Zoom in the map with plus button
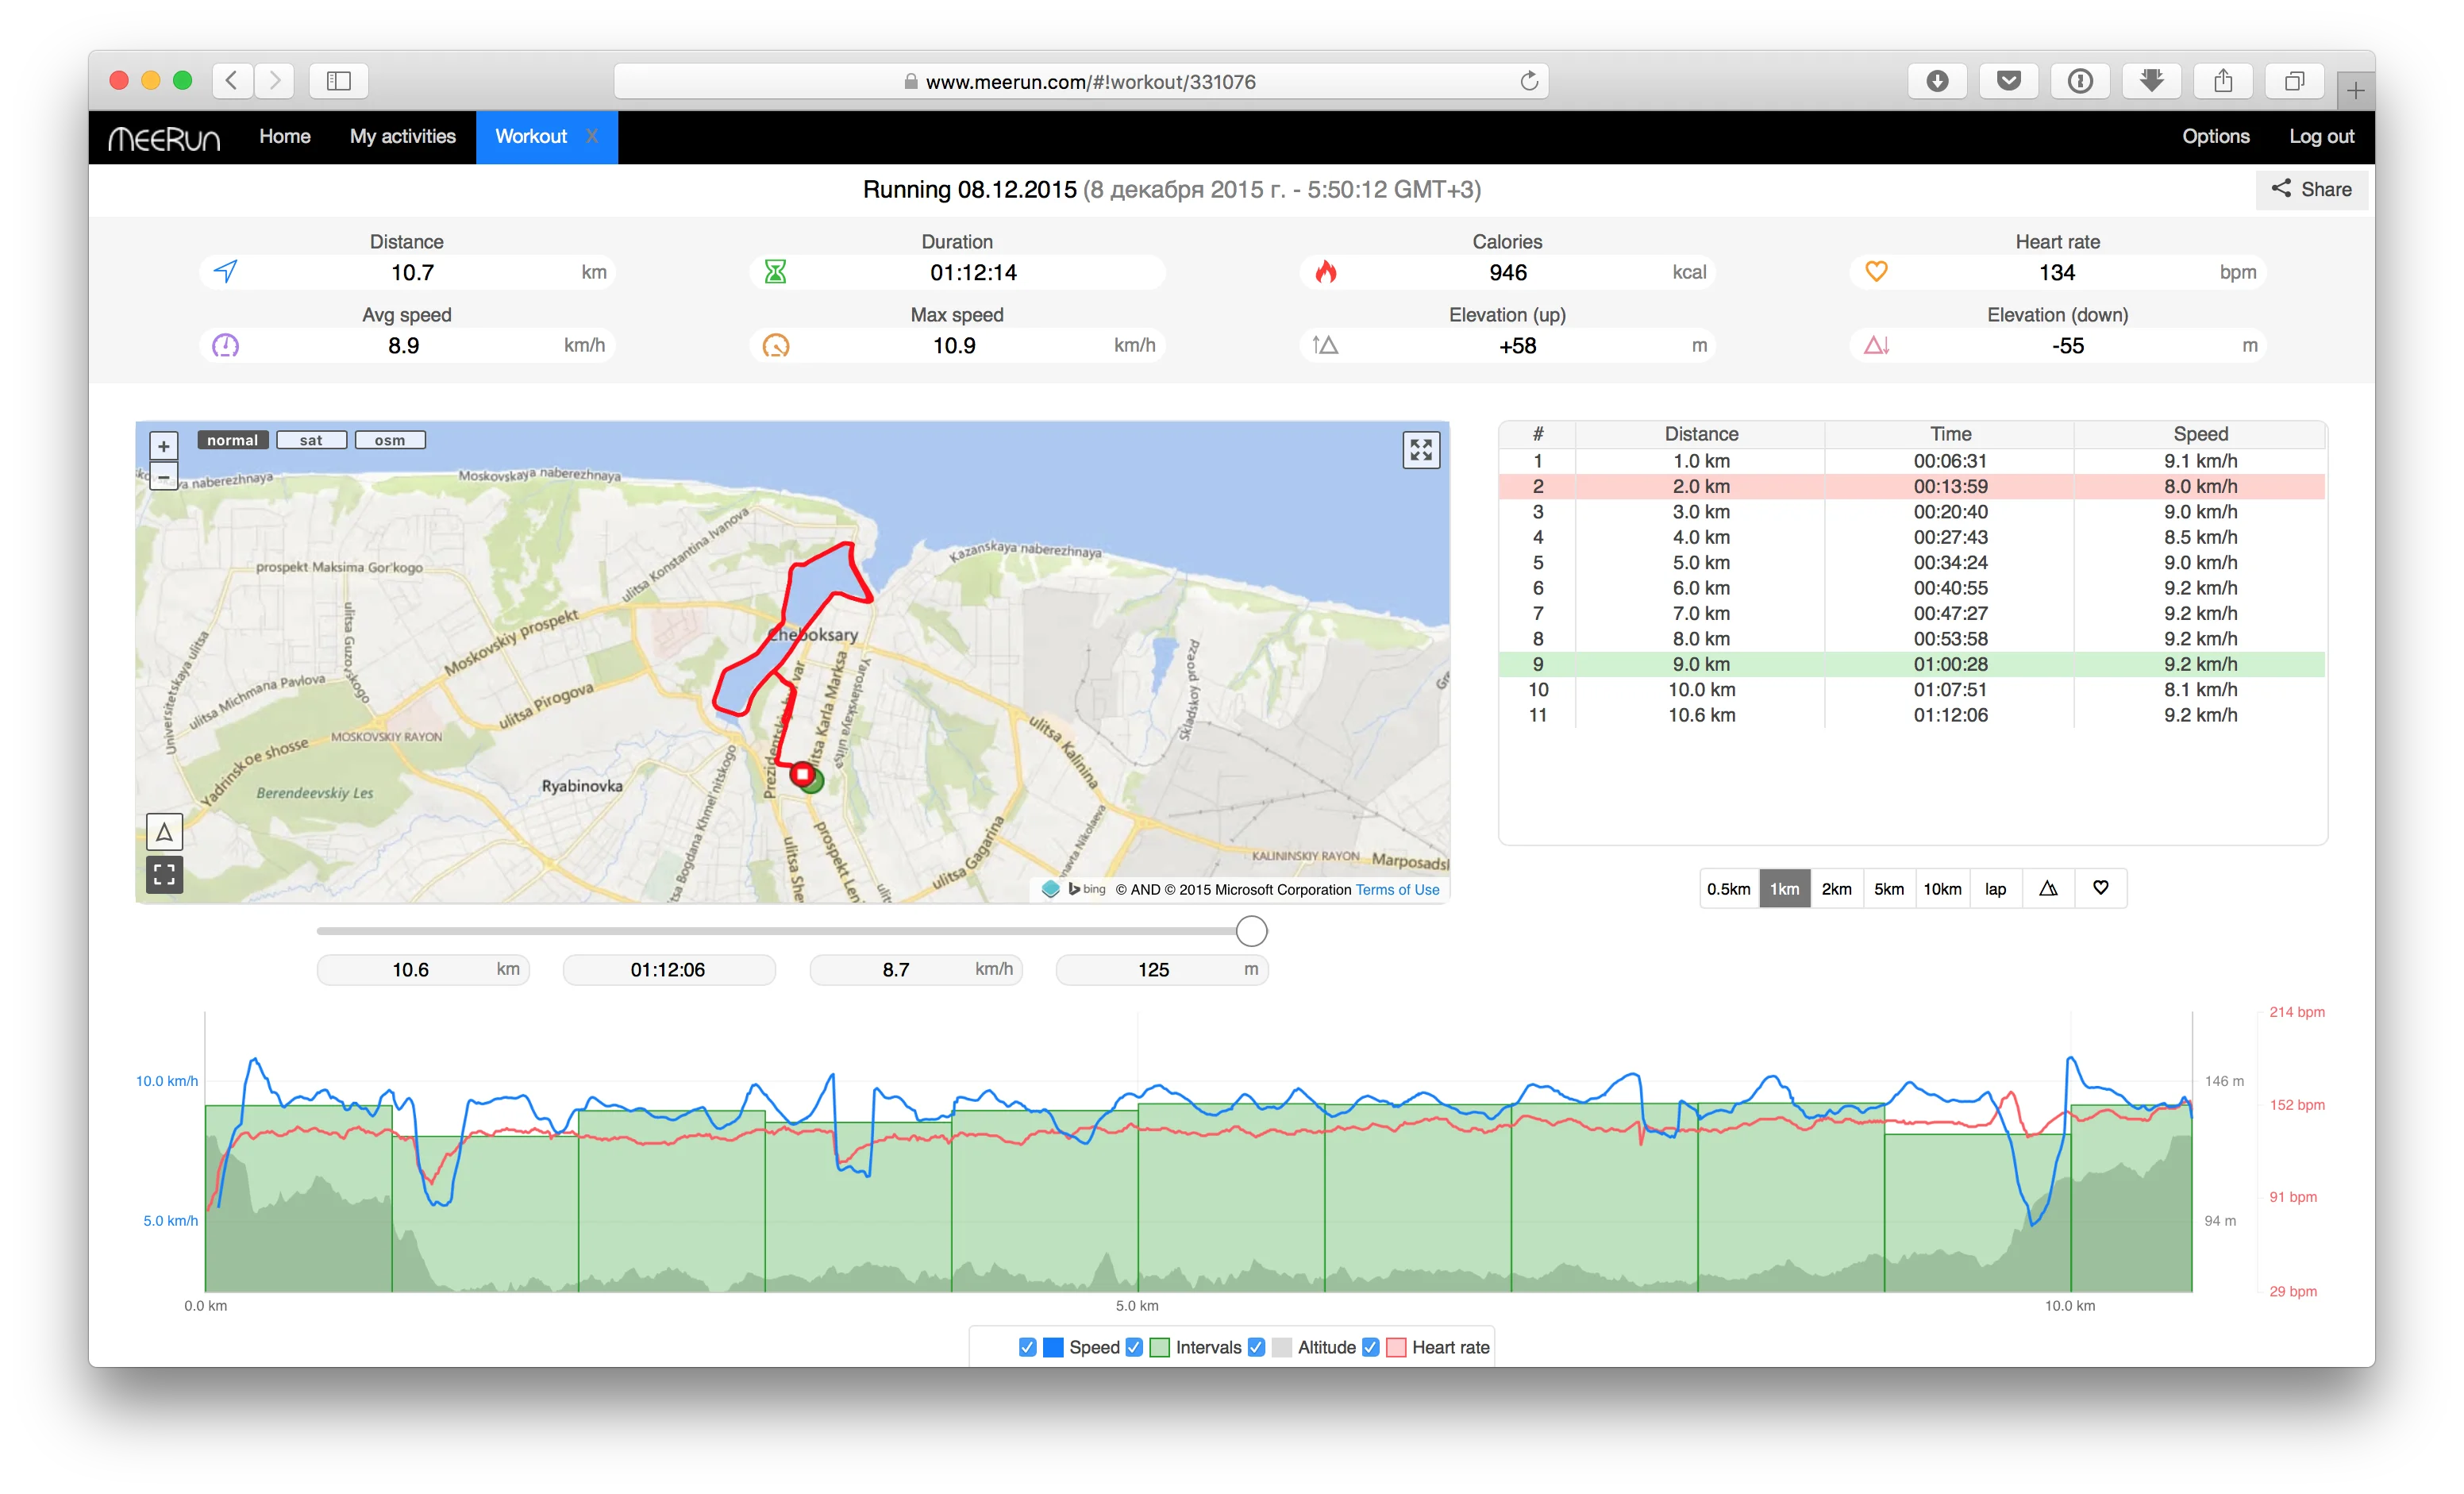 [x=164, y=446]
